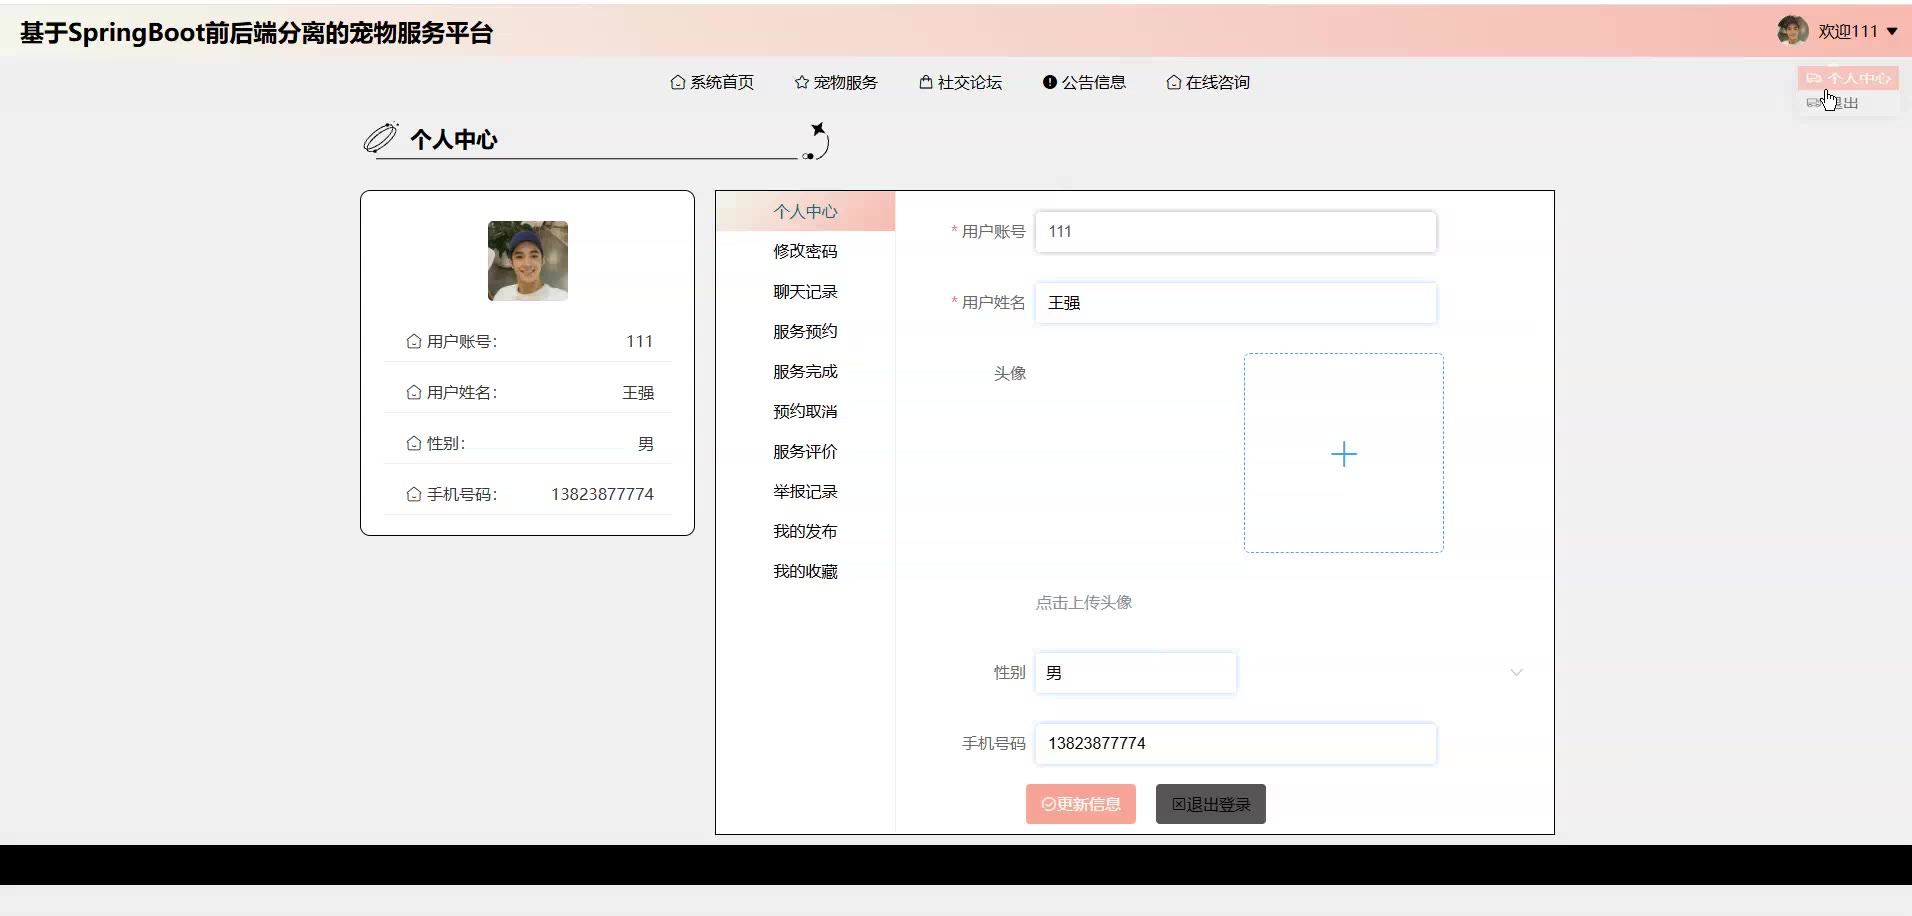Click the star icon beside 宠物服务

[801, 83]
